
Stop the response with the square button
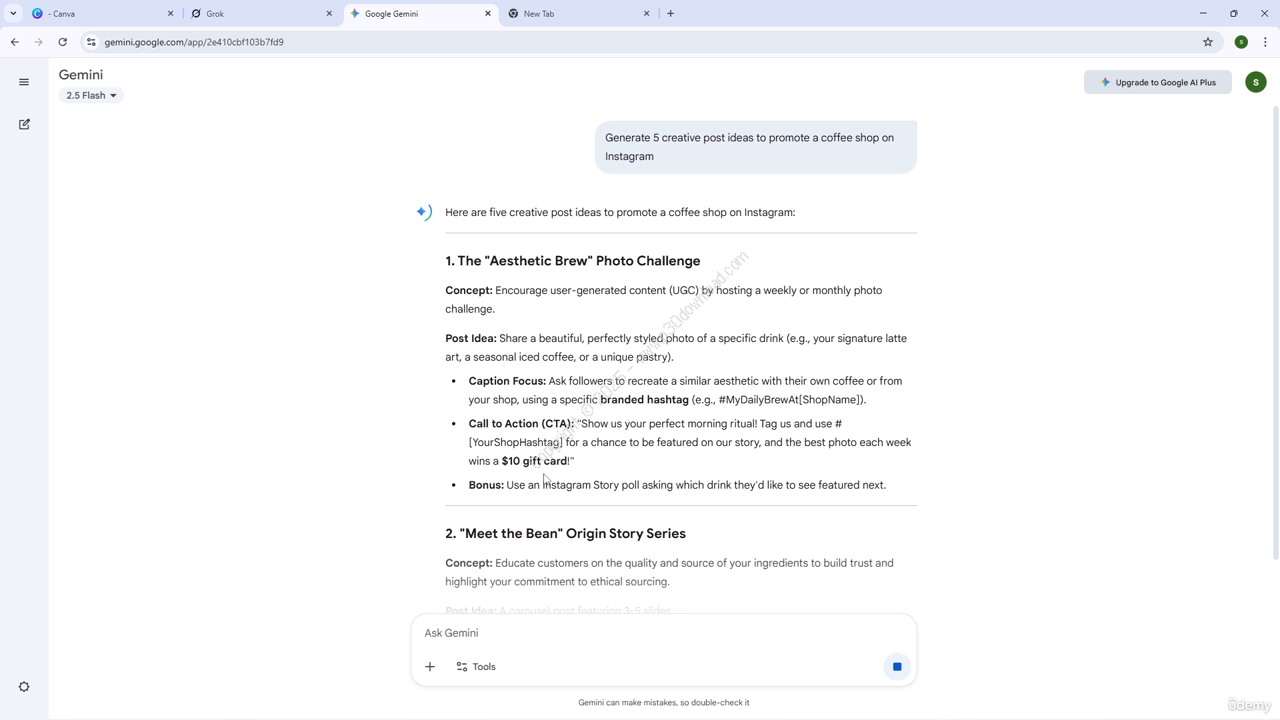pyautogui.click(x=897, y=667)
